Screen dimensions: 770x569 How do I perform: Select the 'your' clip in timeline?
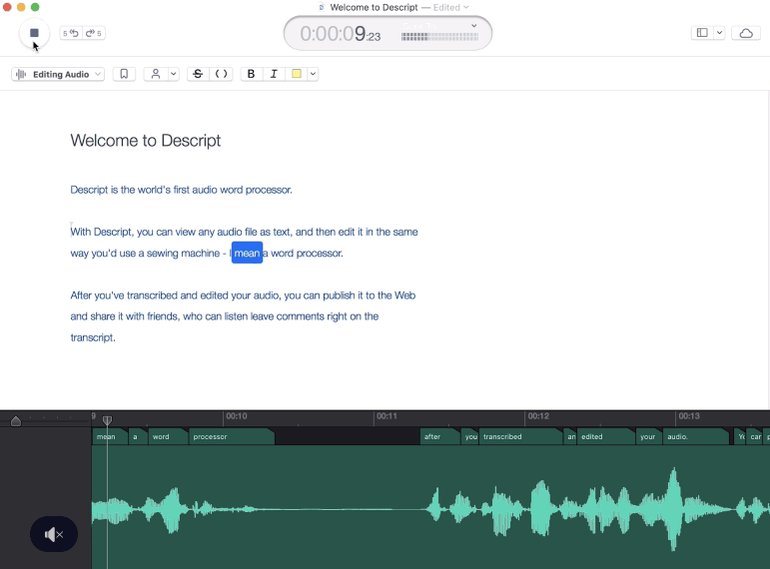(x=649, y=436)
